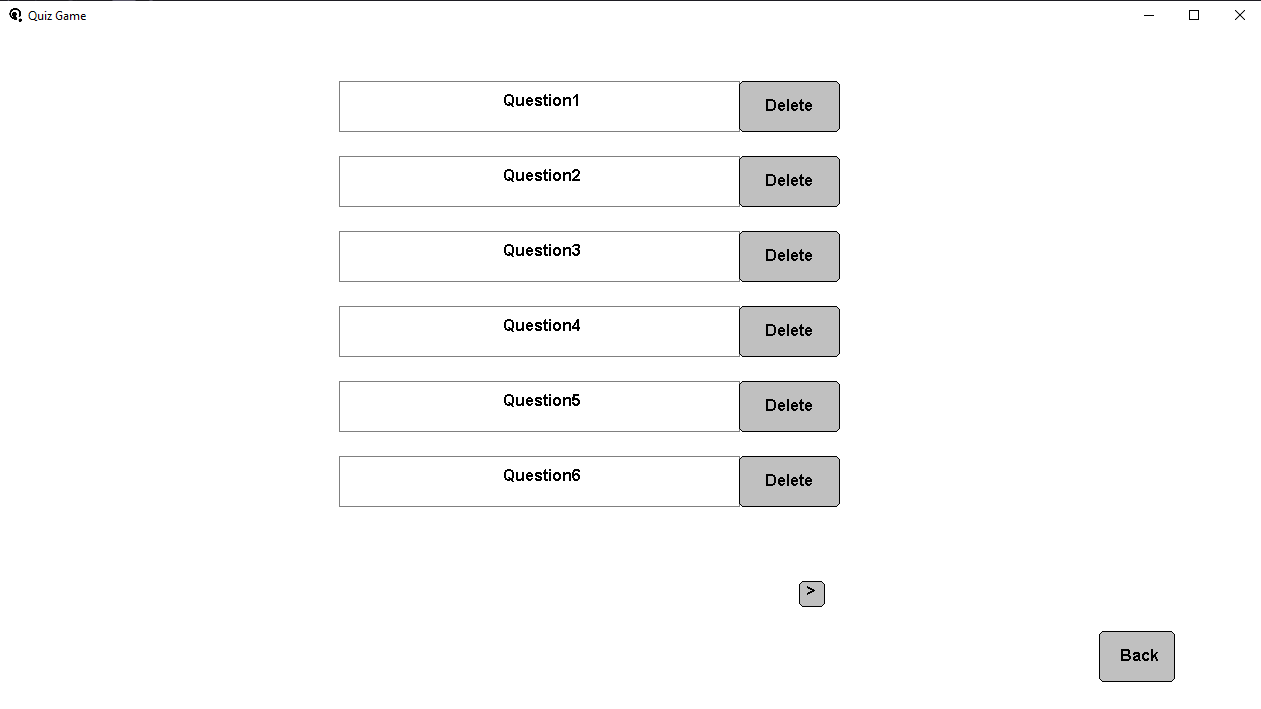
Task: Select the Question1 text field
Action: [x=540, y=105]
